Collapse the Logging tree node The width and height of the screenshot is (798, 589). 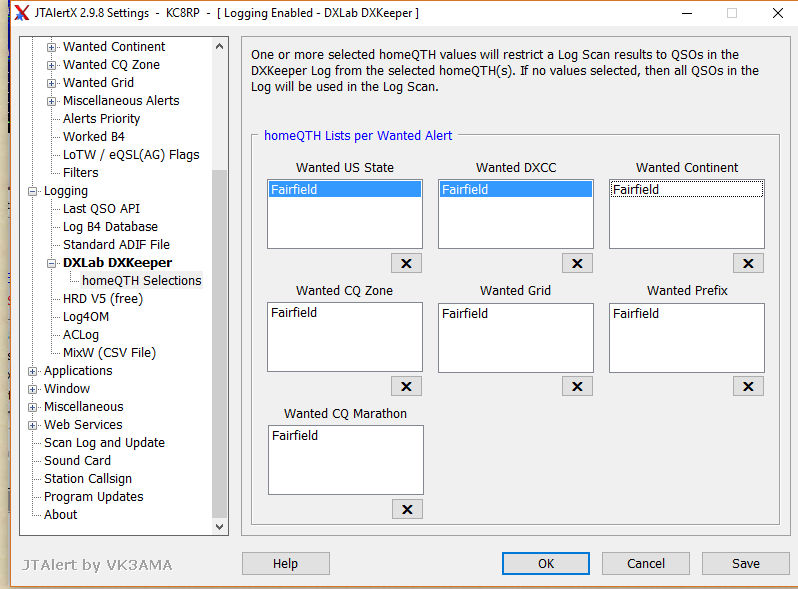pyautogui.click(x=33, y=191)
